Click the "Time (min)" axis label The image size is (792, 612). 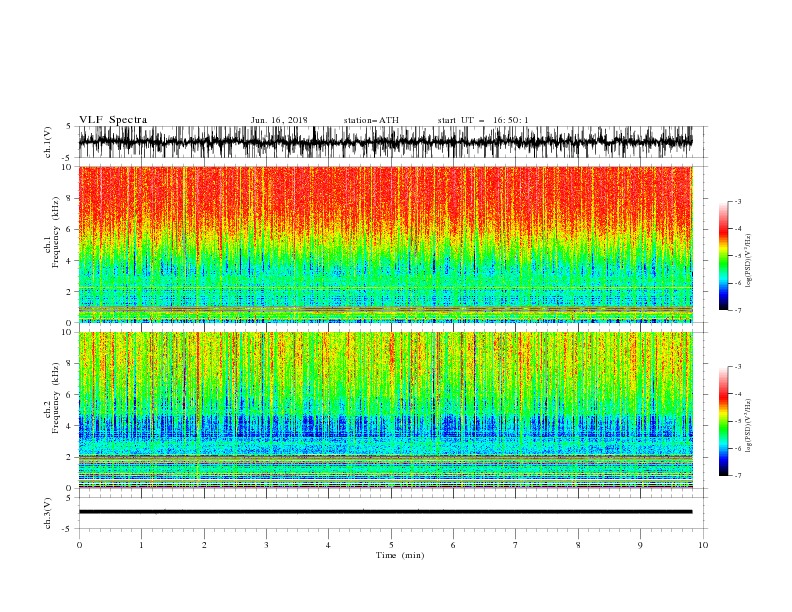pos(400,555)
